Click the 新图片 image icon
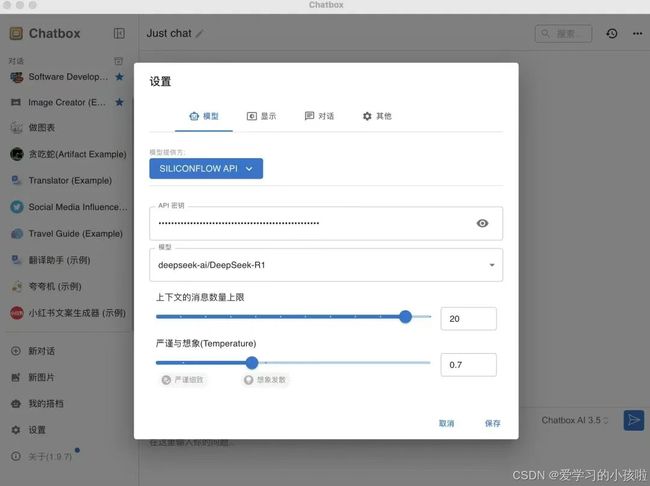The height and width of the screenshot is (486, 650). (16, 377)
